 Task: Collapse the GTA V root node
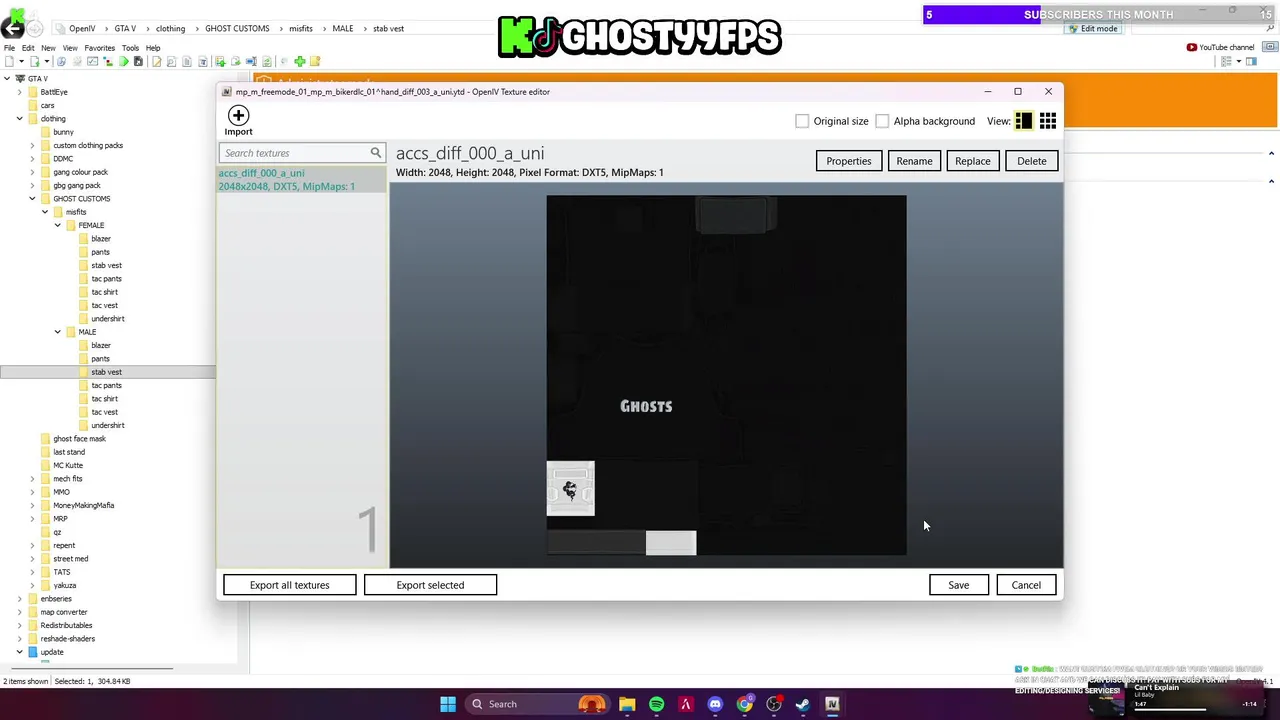coord(7,78)
